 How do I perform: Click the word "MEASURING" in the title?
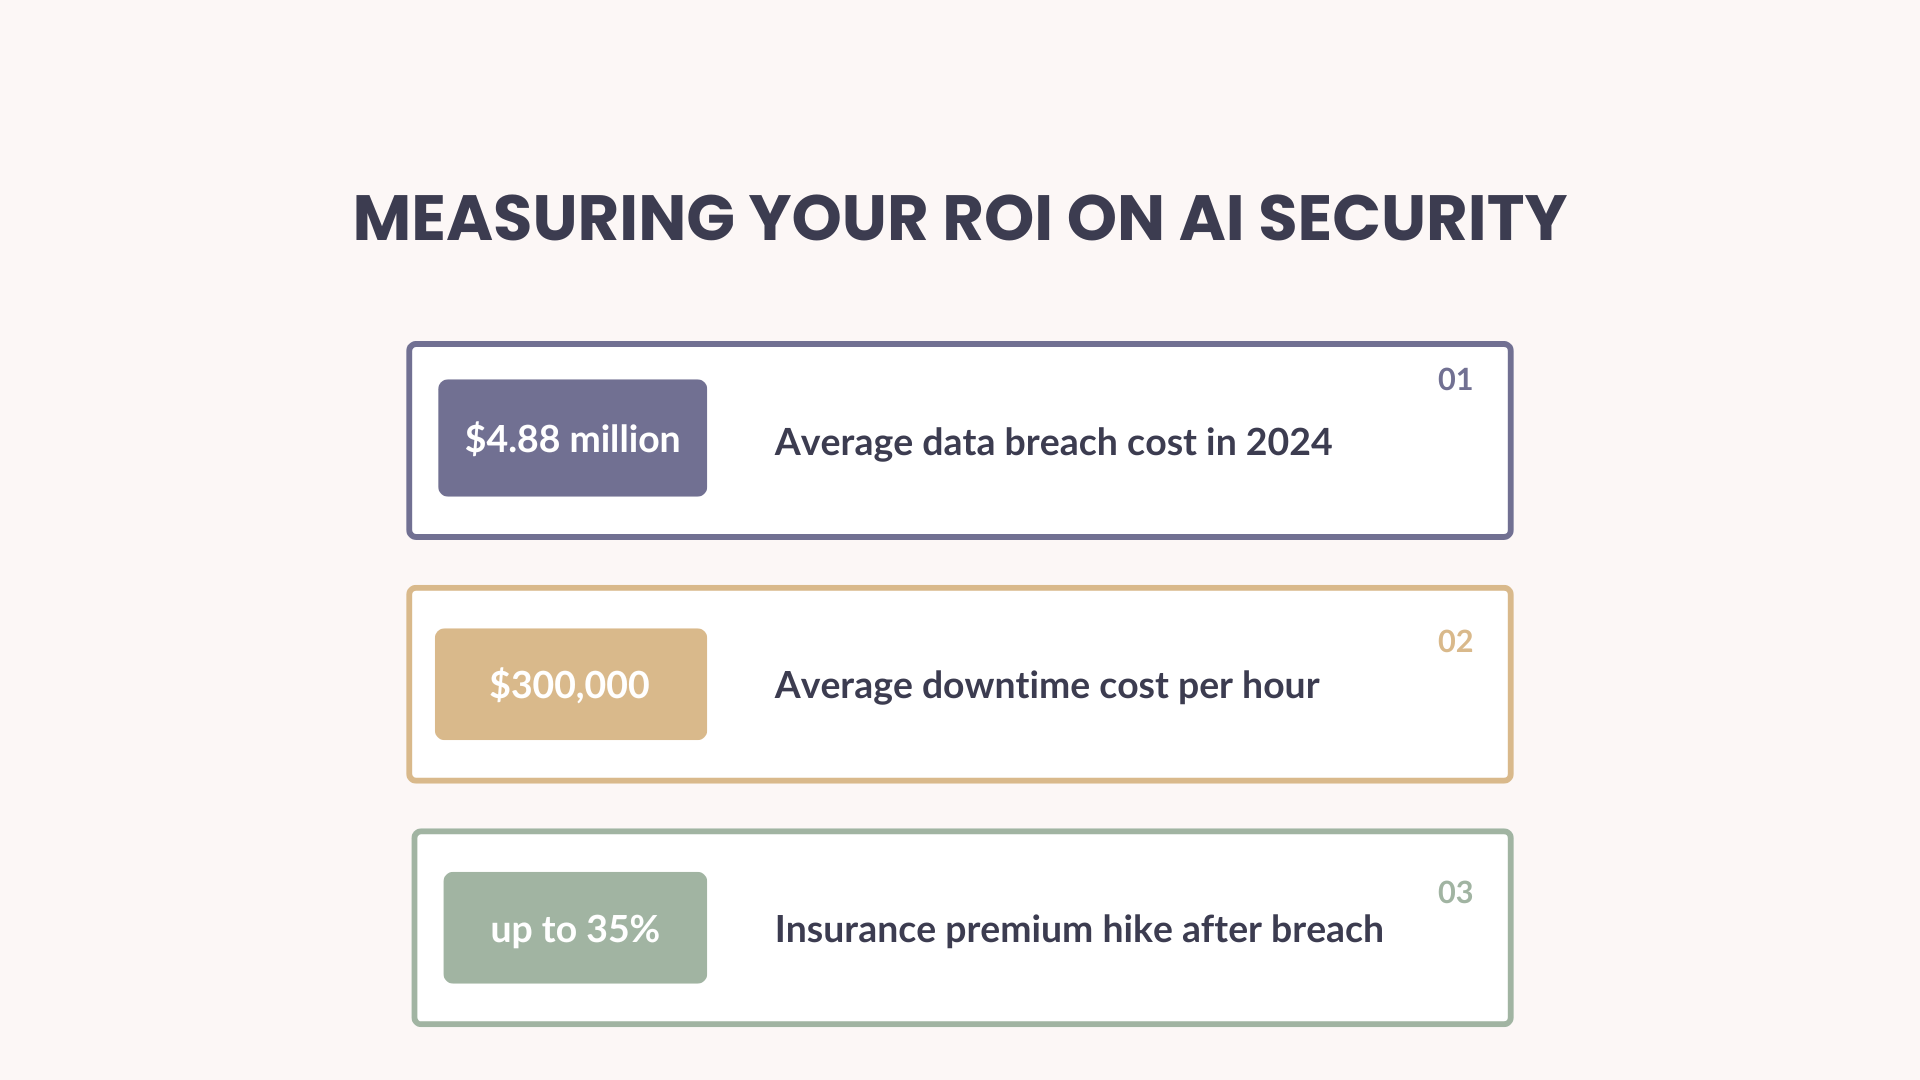[x=545, y=218]
